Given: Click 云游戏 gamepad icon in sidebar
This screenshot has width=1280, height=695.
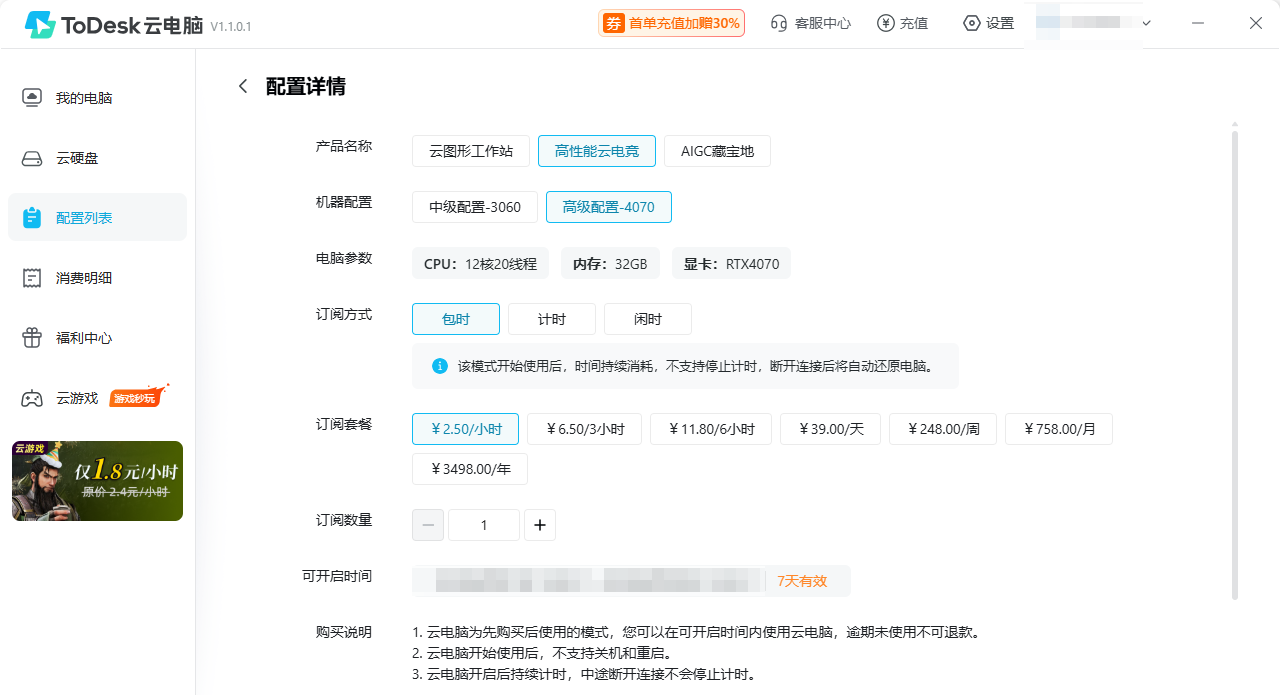Looking at the screenshot, I should (32, 398).
